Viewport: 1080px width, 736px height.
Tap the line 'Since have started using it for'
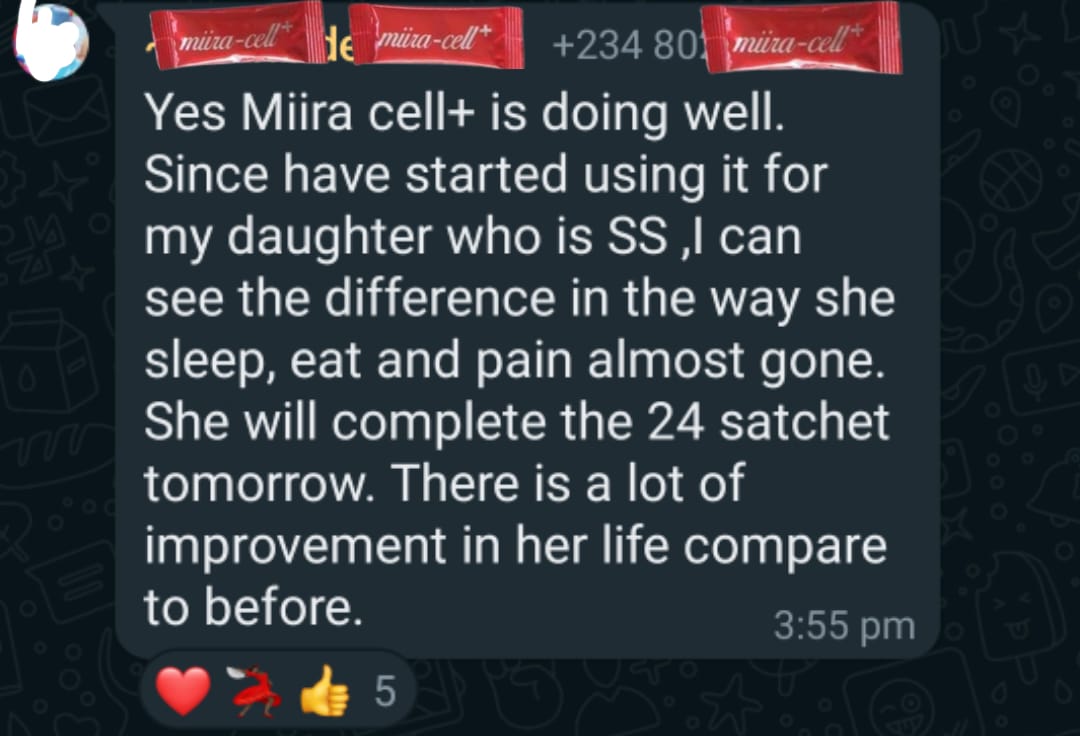click(x=486, y=176)
